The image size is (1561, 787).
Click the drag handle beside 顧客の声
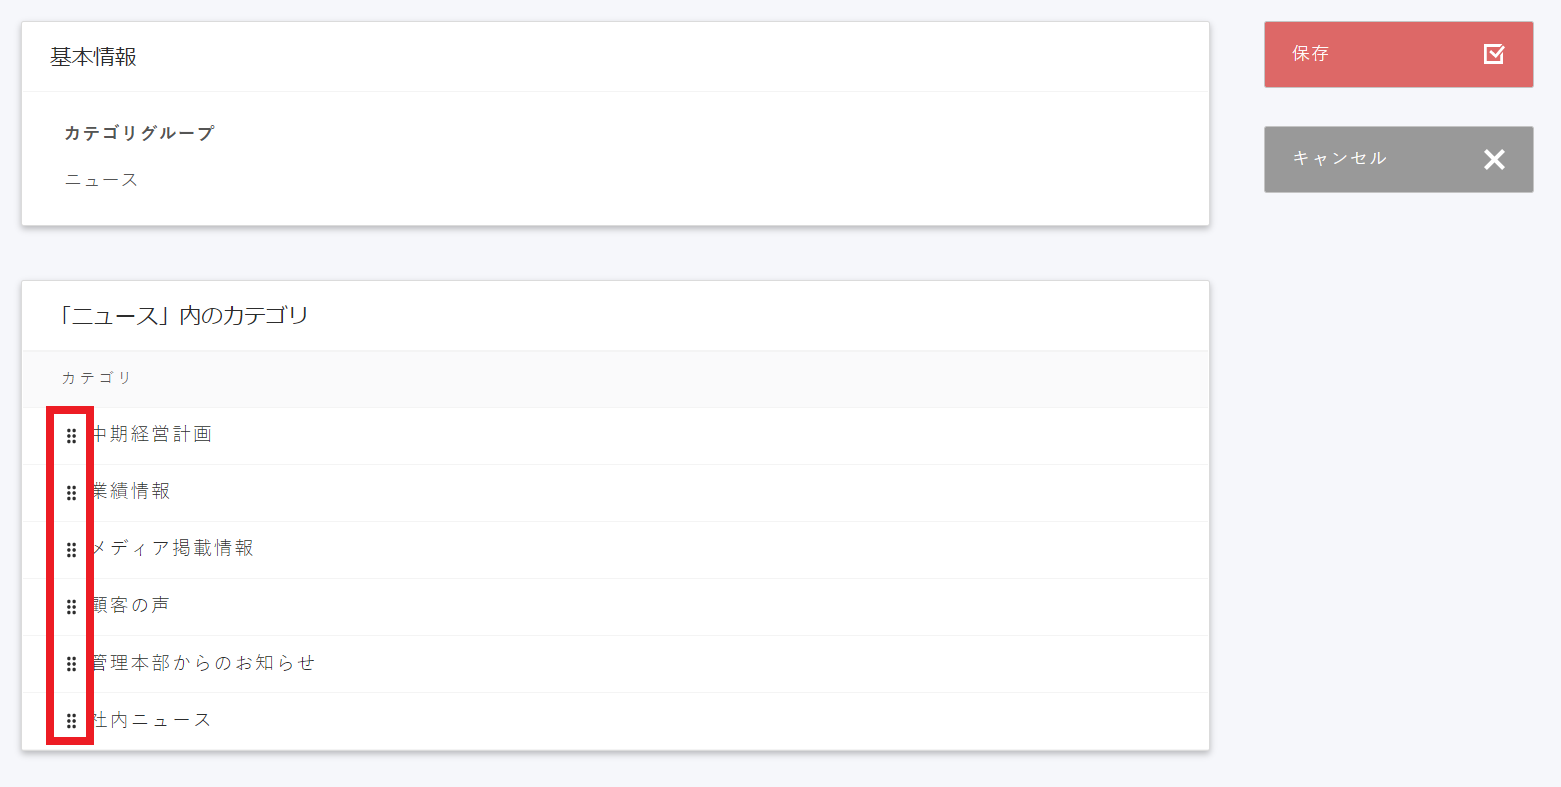click(70, 606)
